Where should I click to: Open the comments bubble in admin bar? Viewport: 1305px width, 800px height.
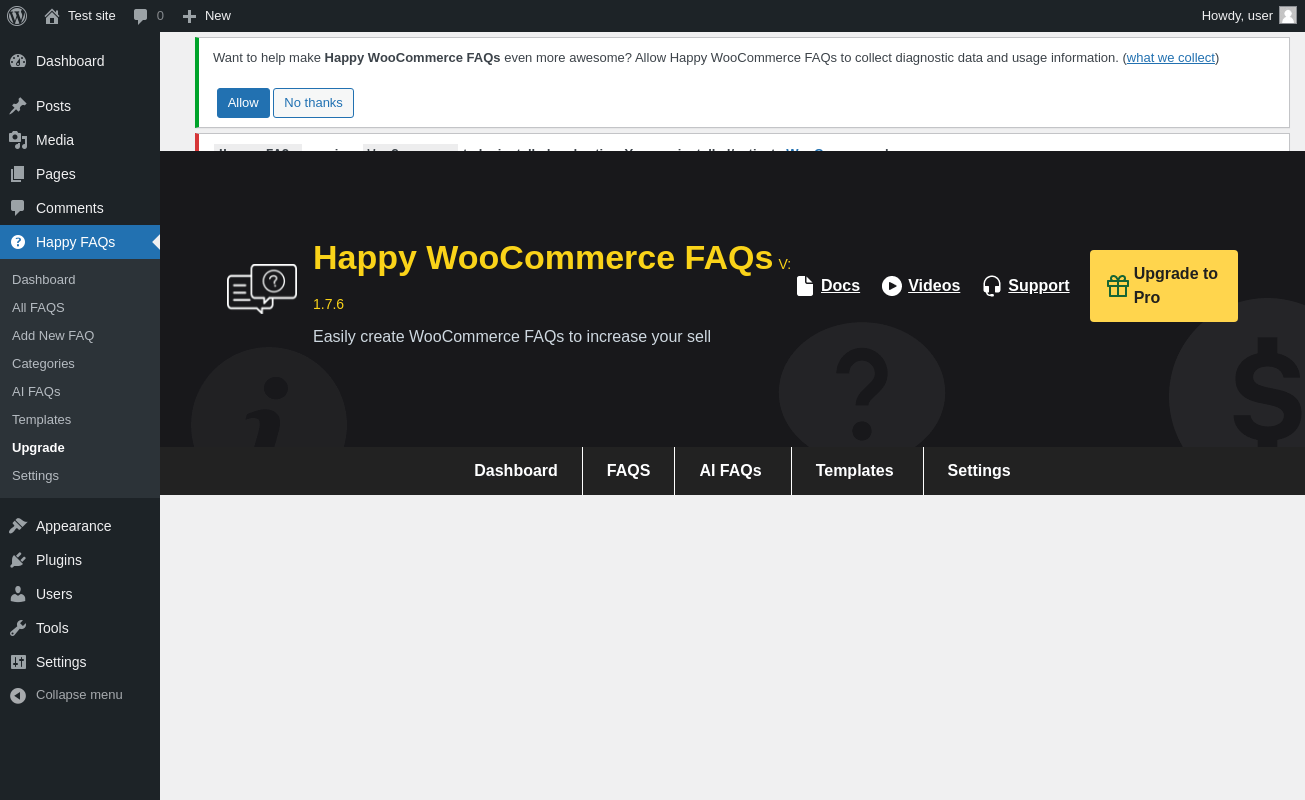pyautogui.click(x=141, y=16)
